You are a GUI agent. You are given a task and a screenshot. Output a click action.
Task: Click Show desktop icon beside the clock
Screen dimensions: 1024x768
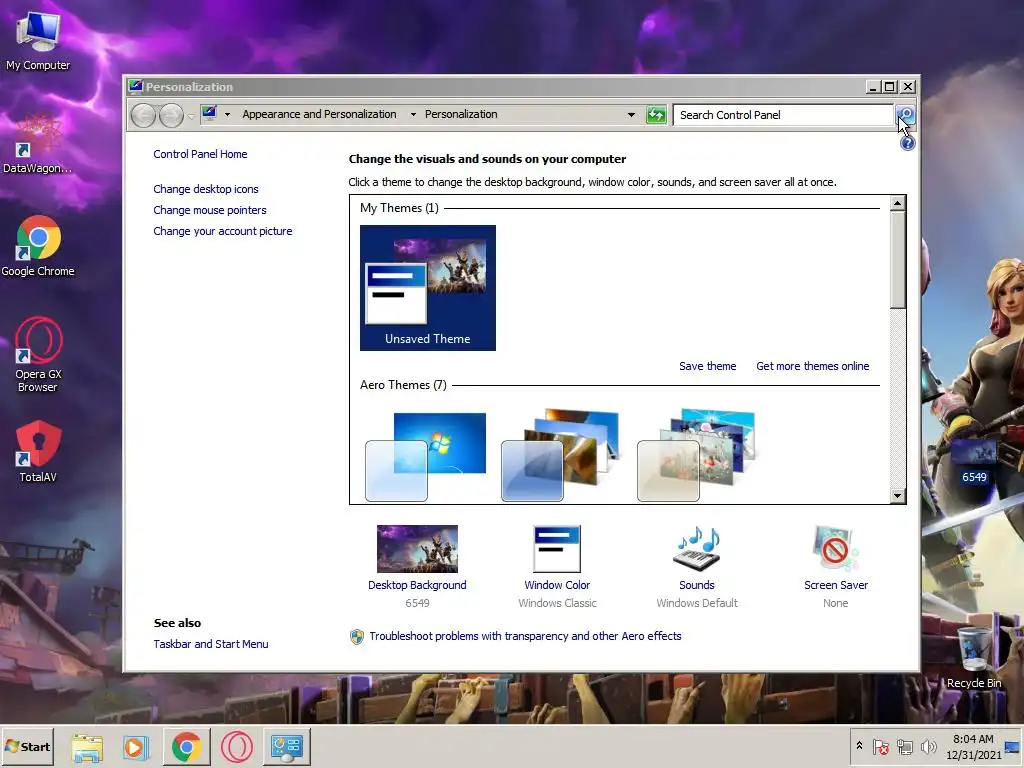point(1012,746)
